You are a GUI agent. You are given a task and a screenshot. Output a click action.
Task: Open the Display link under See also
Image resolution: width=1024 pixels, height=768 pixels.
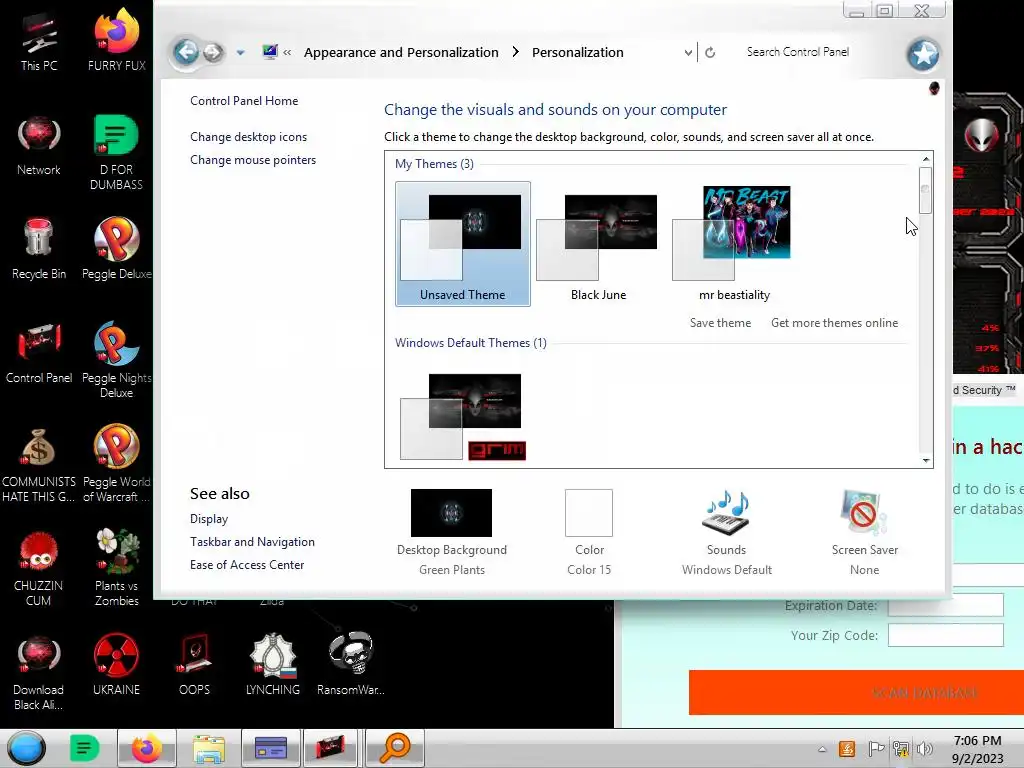(209, 519)
